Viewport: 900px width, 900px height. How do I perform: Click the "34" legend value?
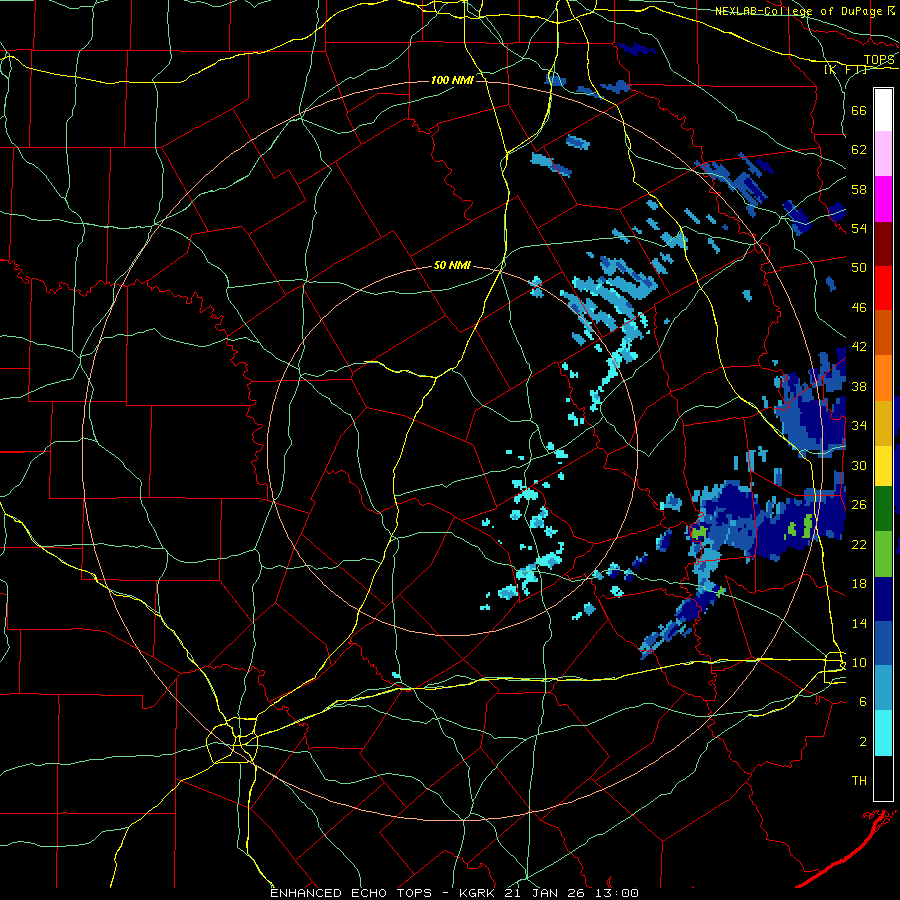859,426
